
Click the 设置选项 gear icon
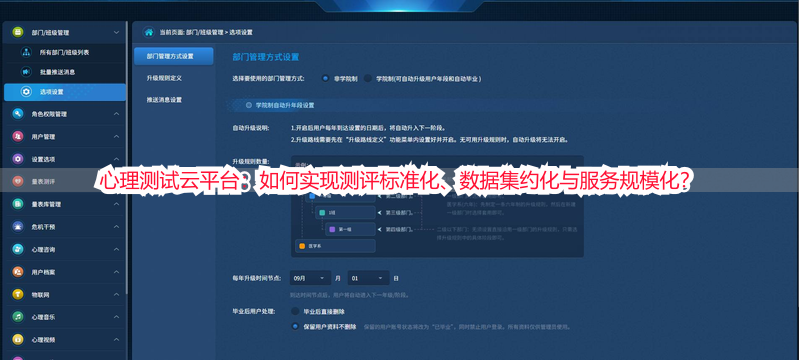pos(18,159)
